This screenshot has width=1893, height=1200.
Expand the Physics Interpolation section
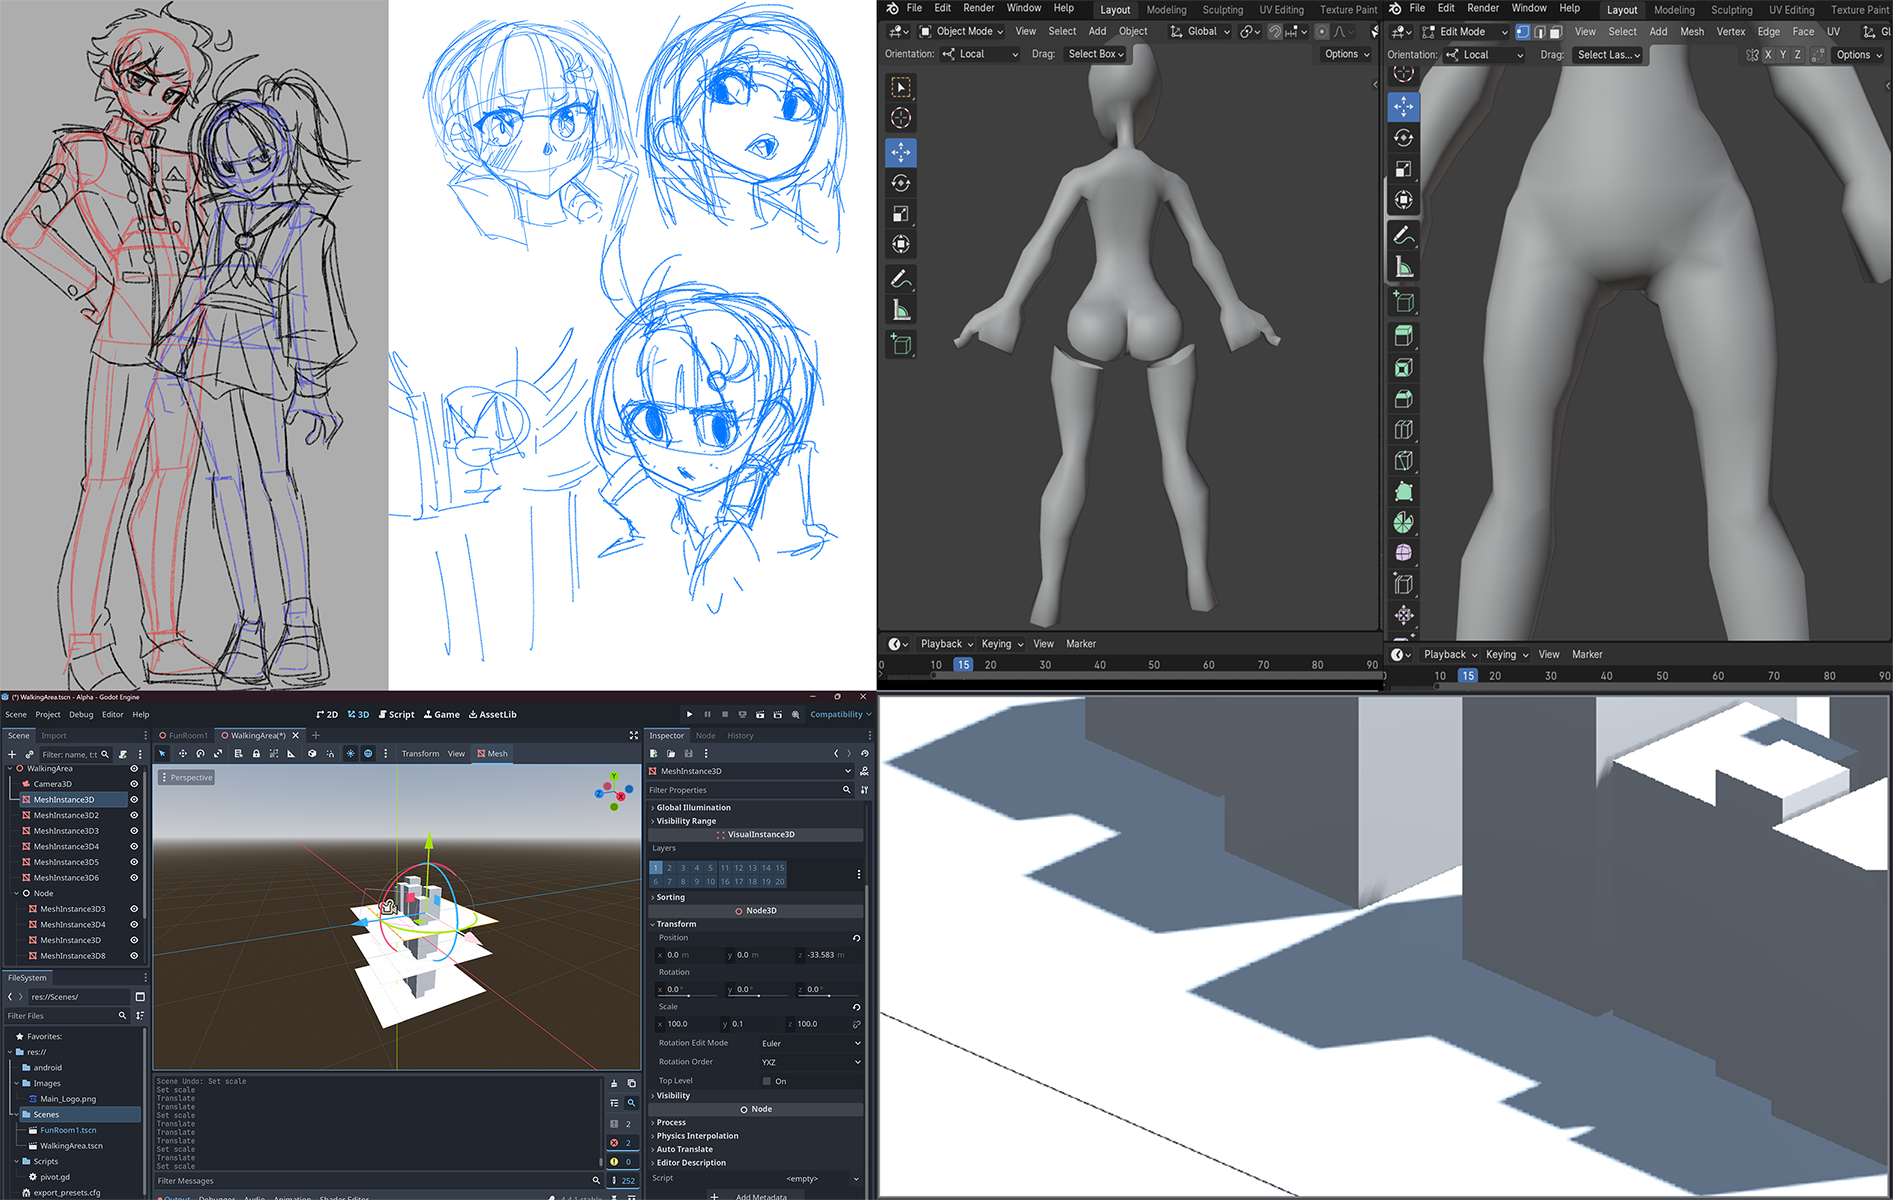coord(697,1136)
